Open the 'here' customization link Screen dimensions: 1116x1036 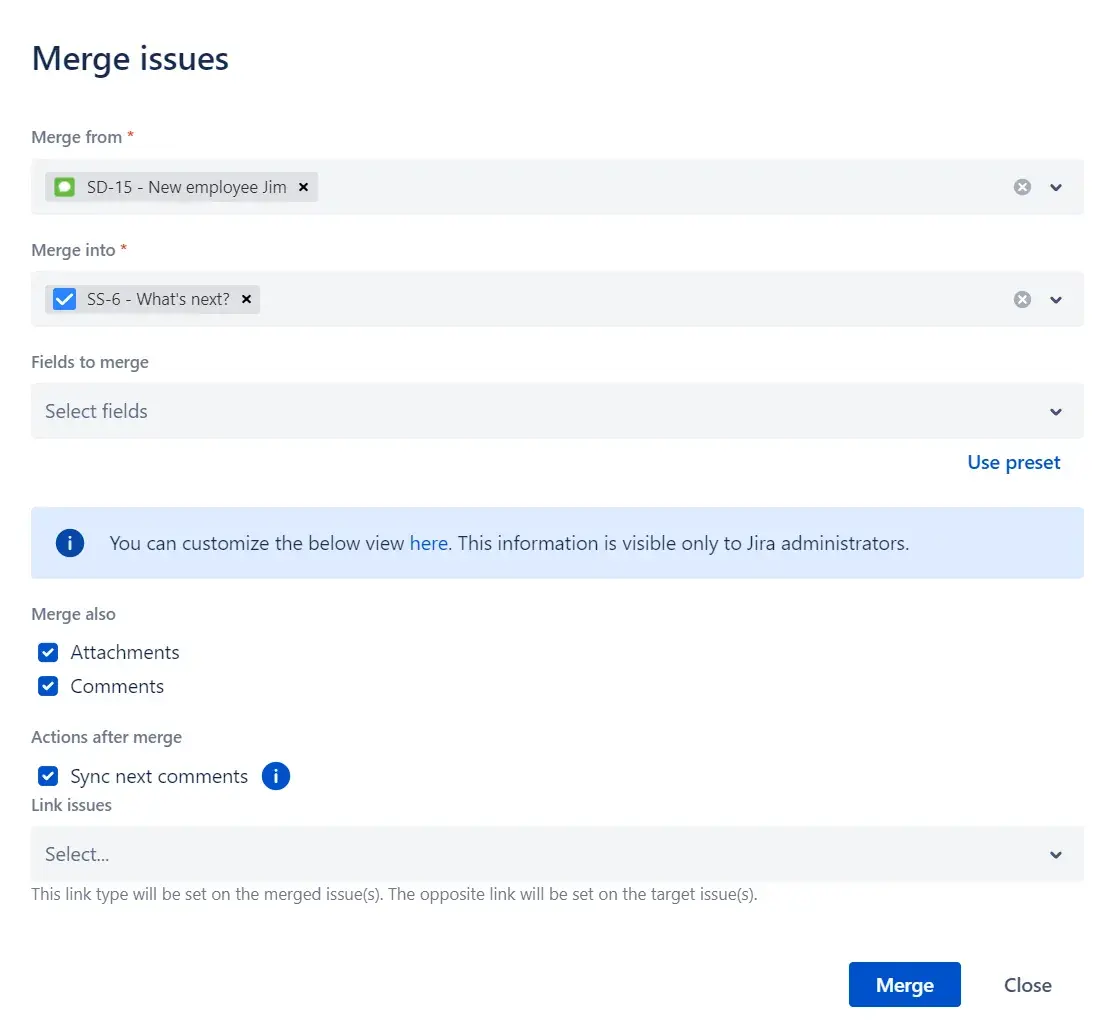[428, 544]
